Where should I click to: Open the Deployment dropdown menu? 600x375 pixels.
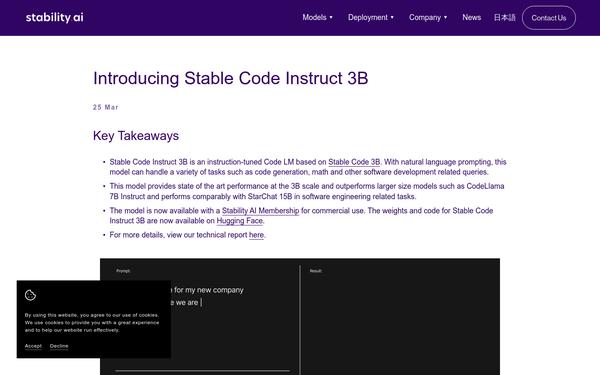(371, 18)
